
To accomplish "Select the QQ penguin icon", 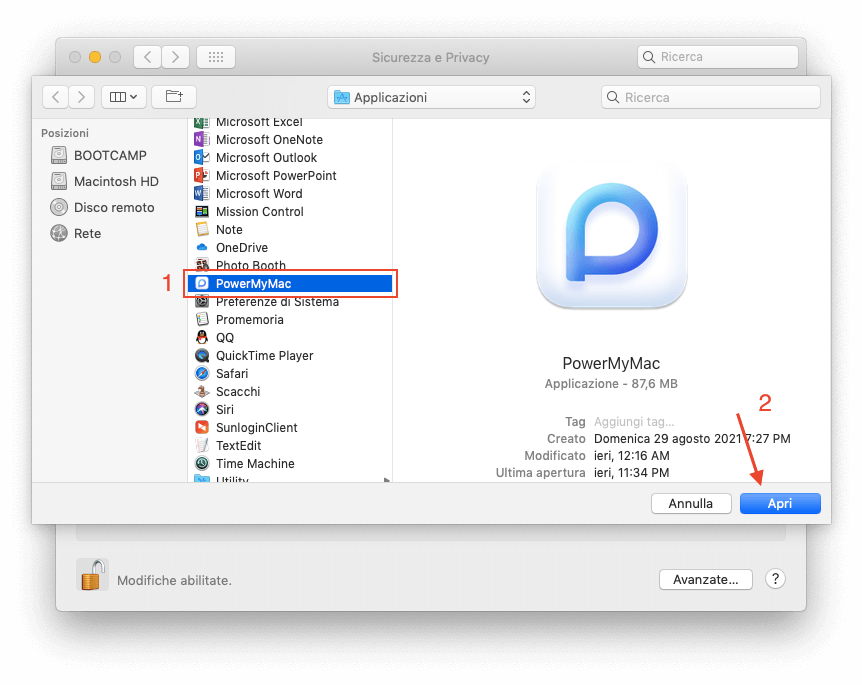I will click(x=202, y=338).
